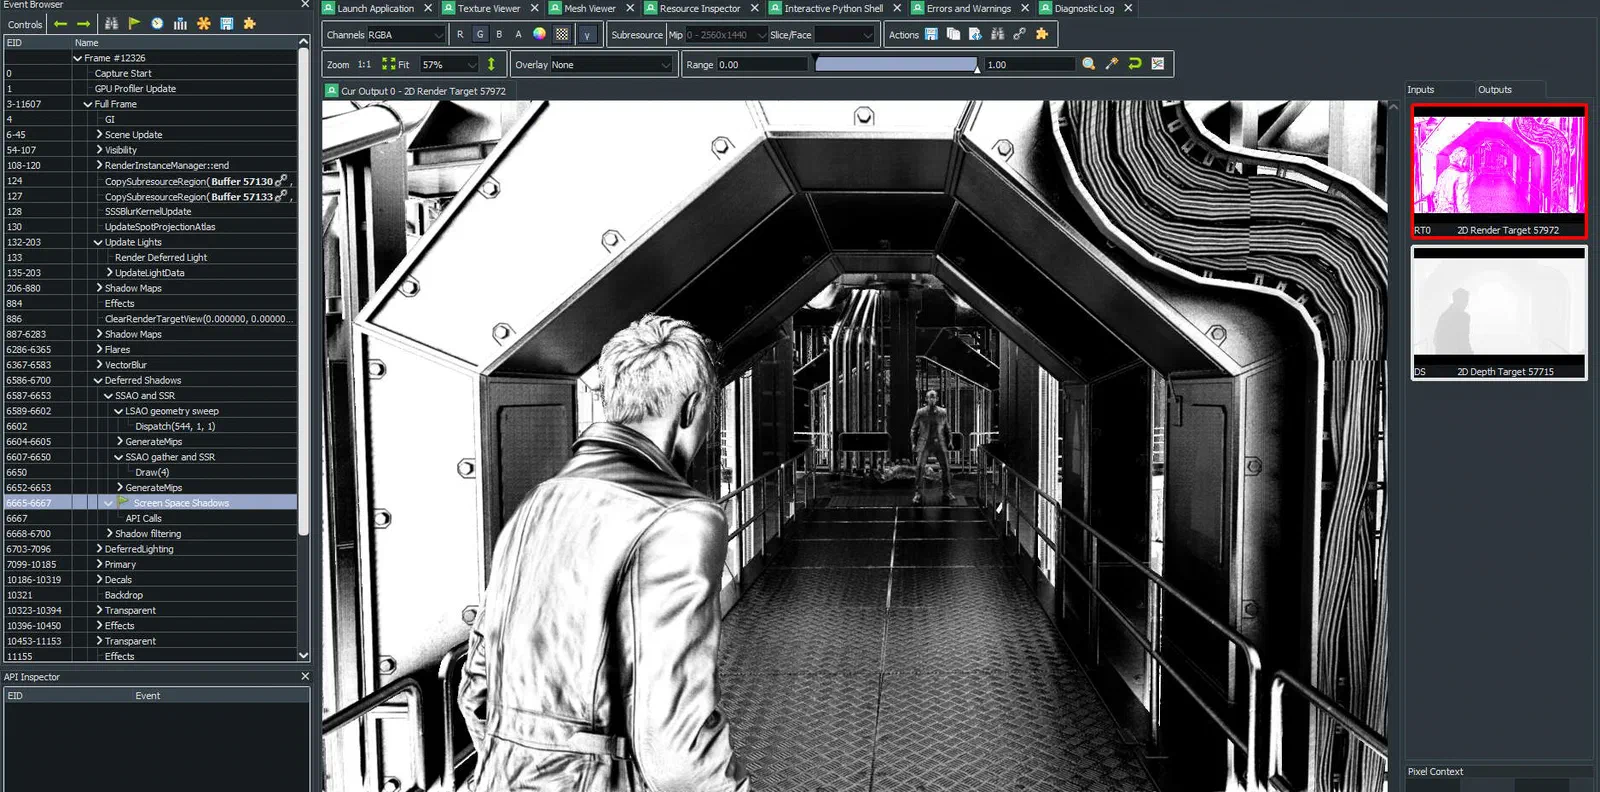The image size is (1600, 792).
Task: Toggle the A alpha channel button
Action: (518, 34)
